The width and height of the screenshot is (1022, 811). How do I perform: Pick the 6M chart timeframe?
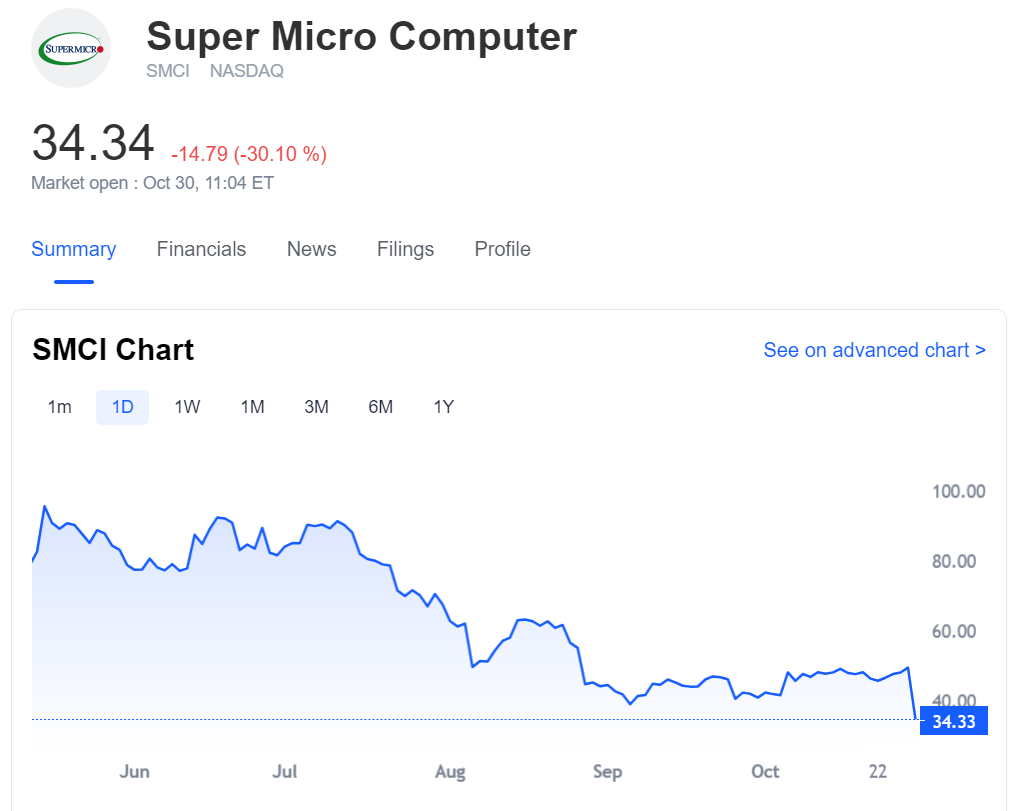pyautogui.click(x=380, y=407)
